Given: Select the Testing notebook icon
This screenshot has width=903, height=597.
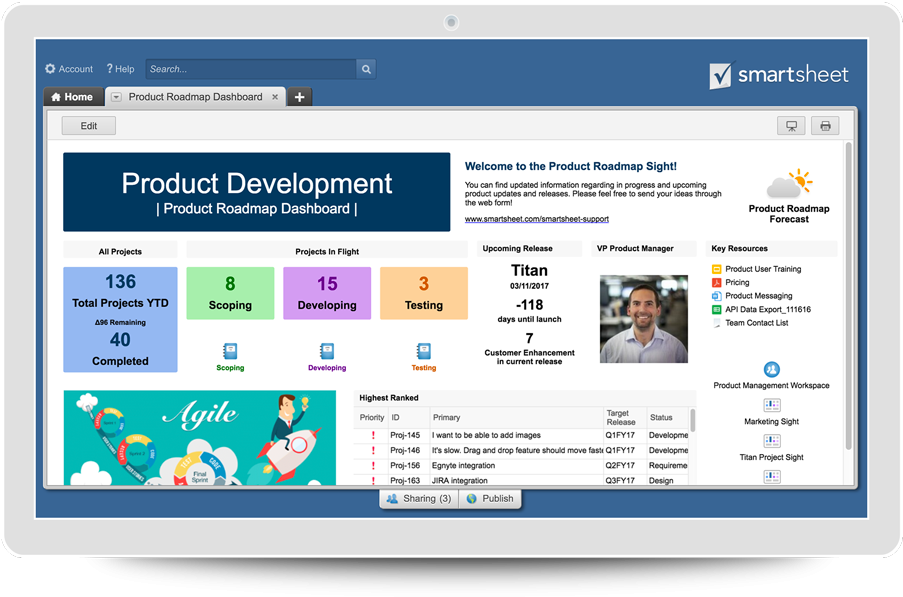Looking at the screenshot, I should tap(423, 353).
